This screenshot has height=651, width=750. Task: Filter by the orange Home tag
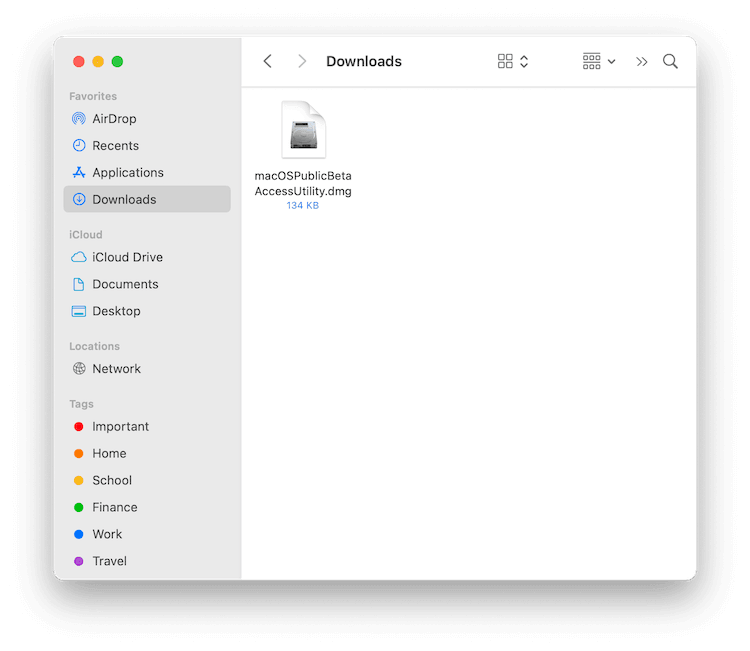tap(109, 454)
